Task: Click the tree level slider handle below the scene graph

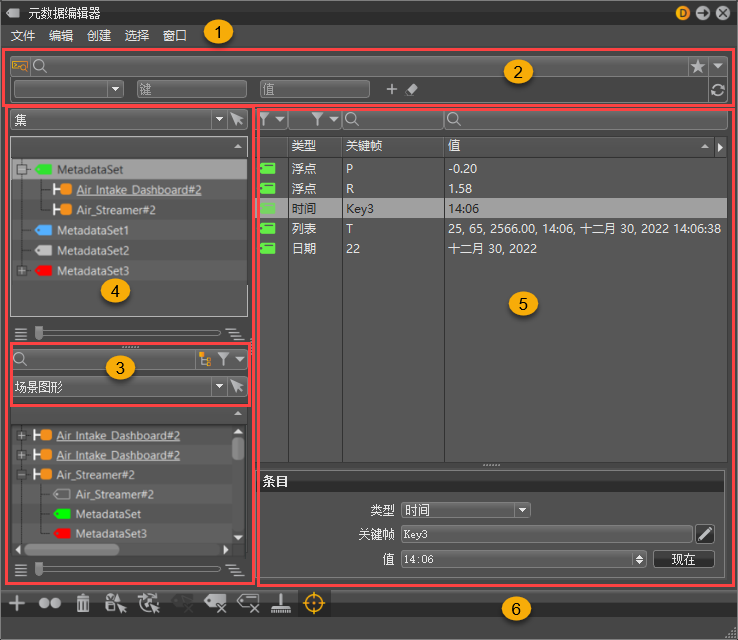Action: pos(39,569)
